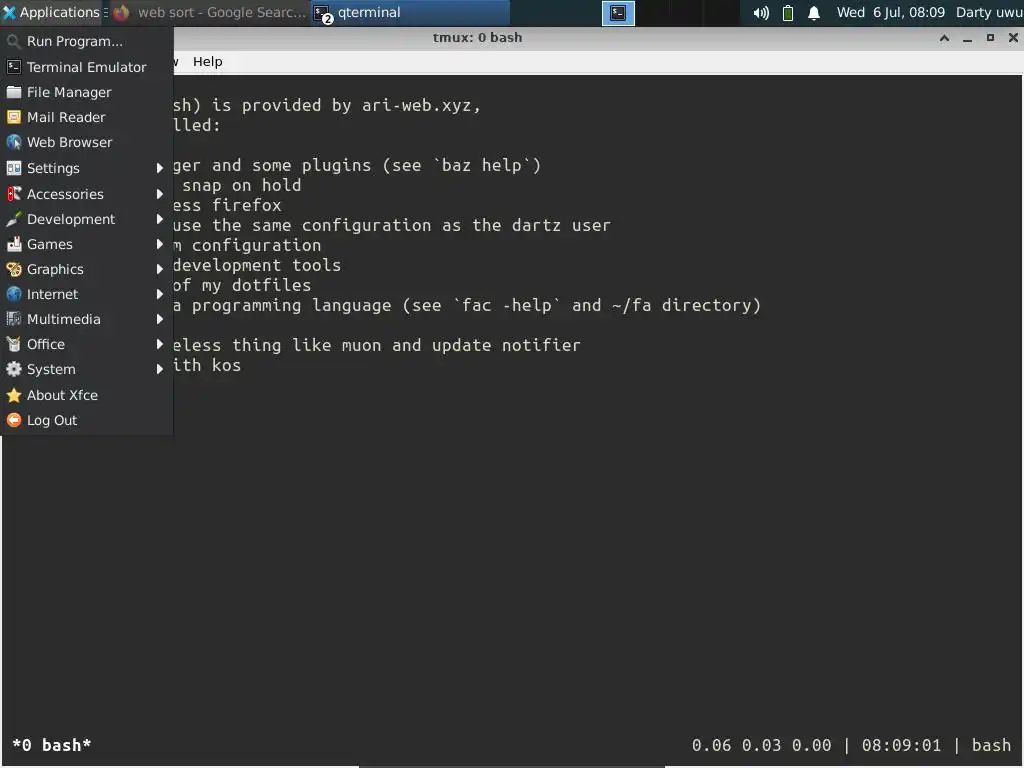Image resolution: width=1024 pixels, height=768 pixels.
Task: Click the Accessories icon in menu
Action: 13,194
